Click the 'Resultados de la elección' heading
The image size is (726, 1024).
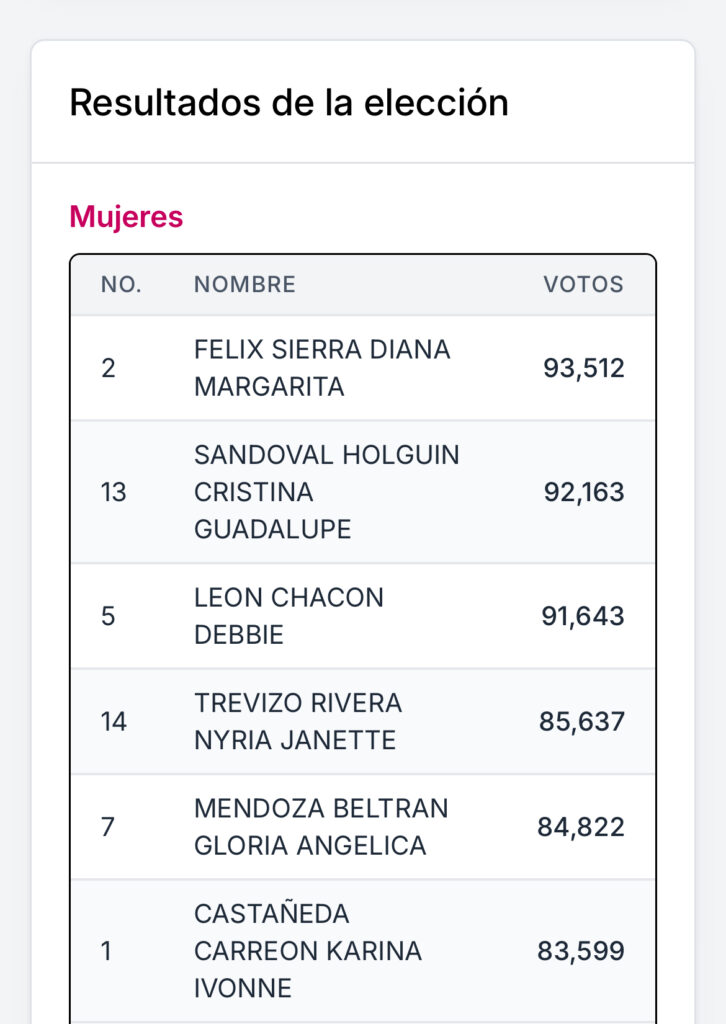click(289, 103)
